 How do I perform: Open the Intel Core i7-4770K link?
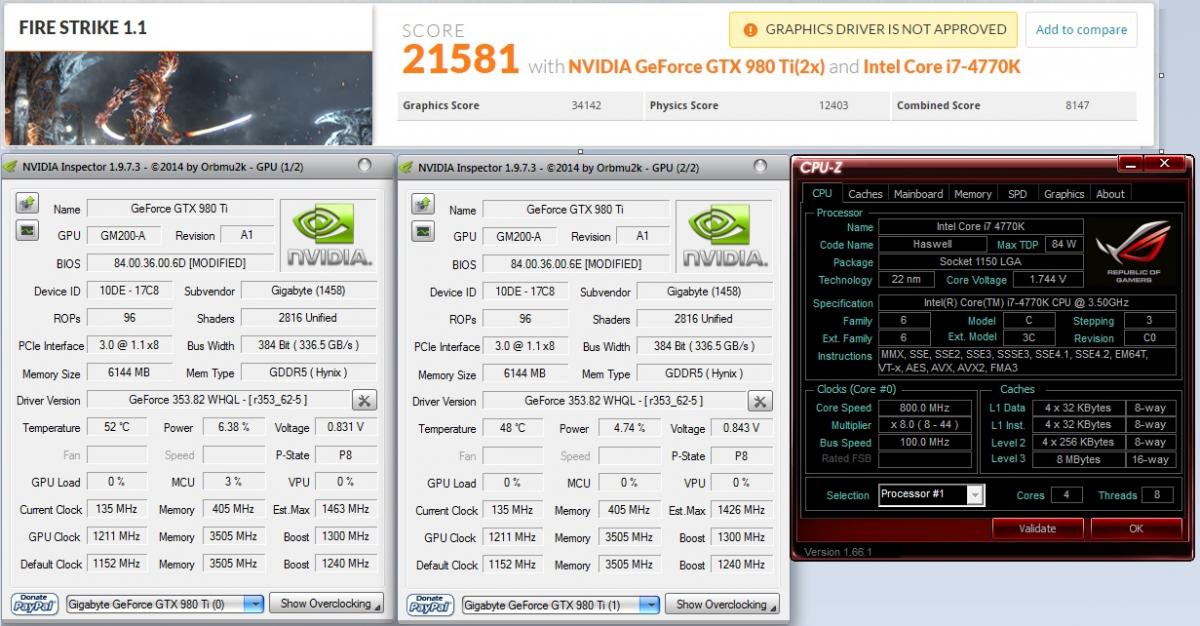[941, 67]
